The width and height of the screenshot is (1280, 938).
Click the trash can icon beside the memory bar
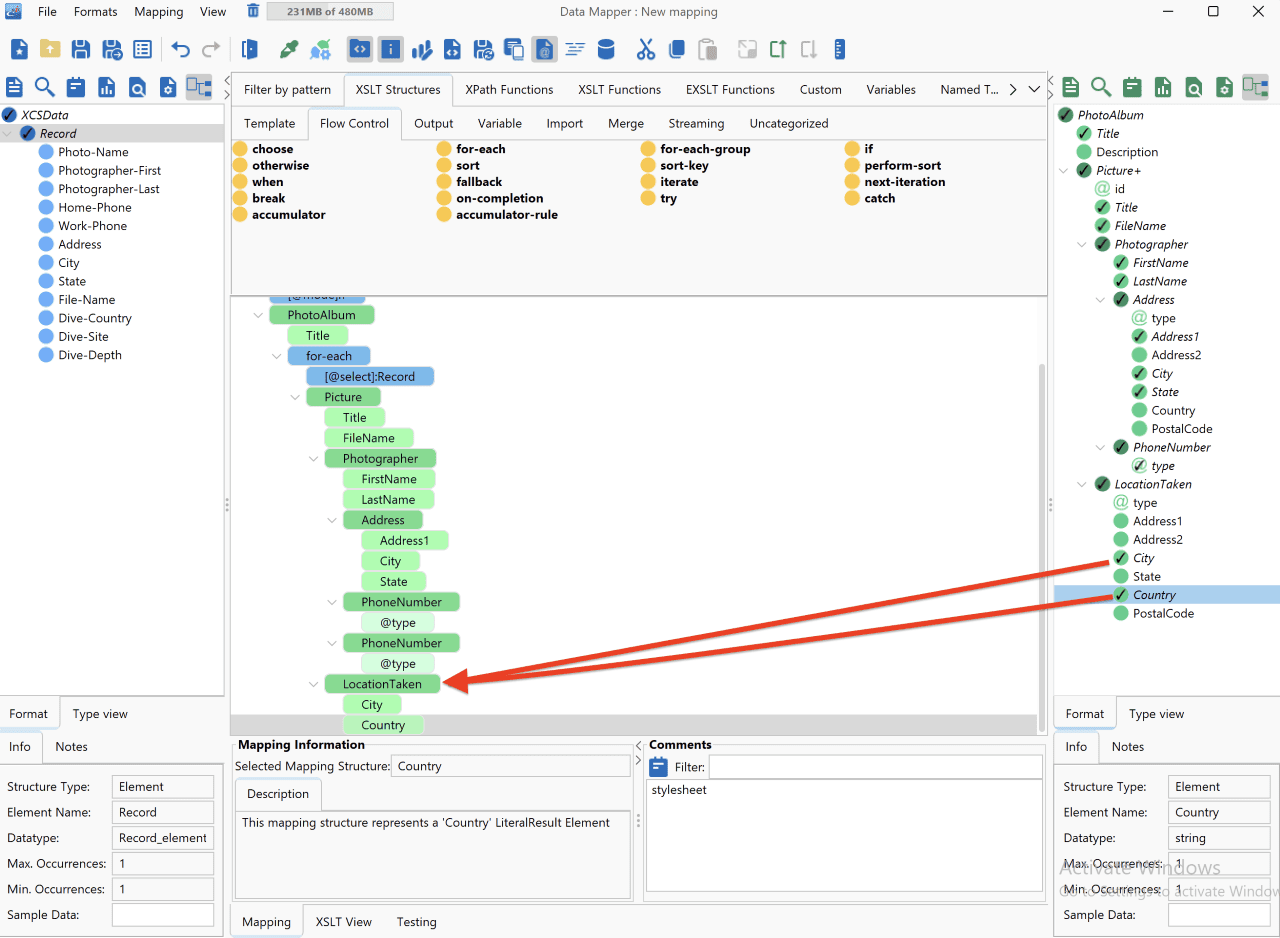[x=253, y=11]
